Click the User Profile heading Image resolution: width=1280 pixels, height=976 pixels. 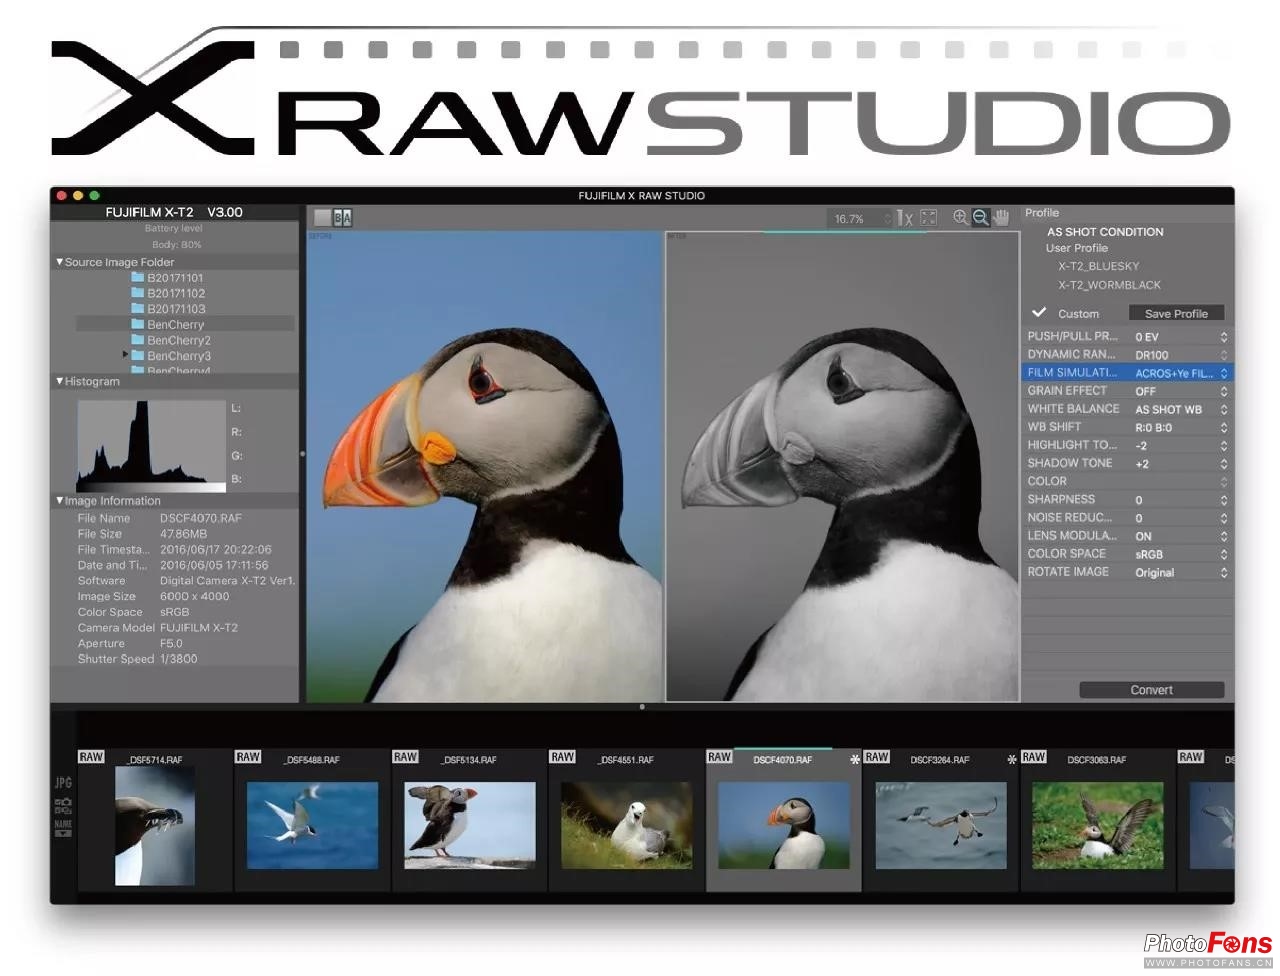(1077, 248)
